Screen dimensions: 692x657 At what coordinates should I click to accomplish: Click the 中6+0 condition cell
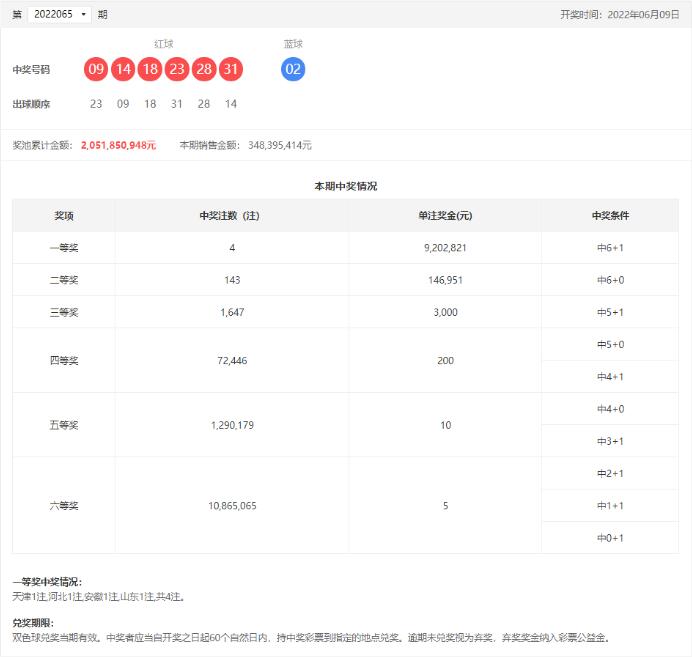[610, 280]
